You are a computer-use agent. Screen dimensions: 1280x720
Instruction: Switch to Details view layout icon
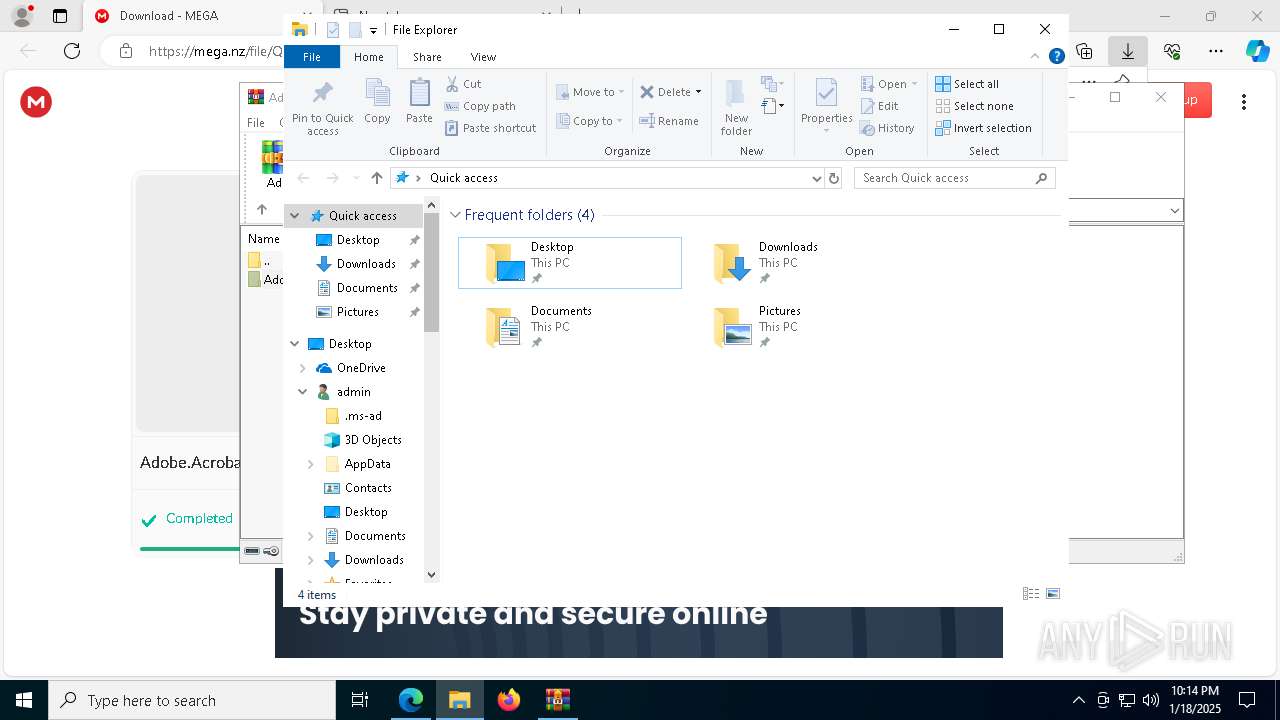coord(1031,594)
